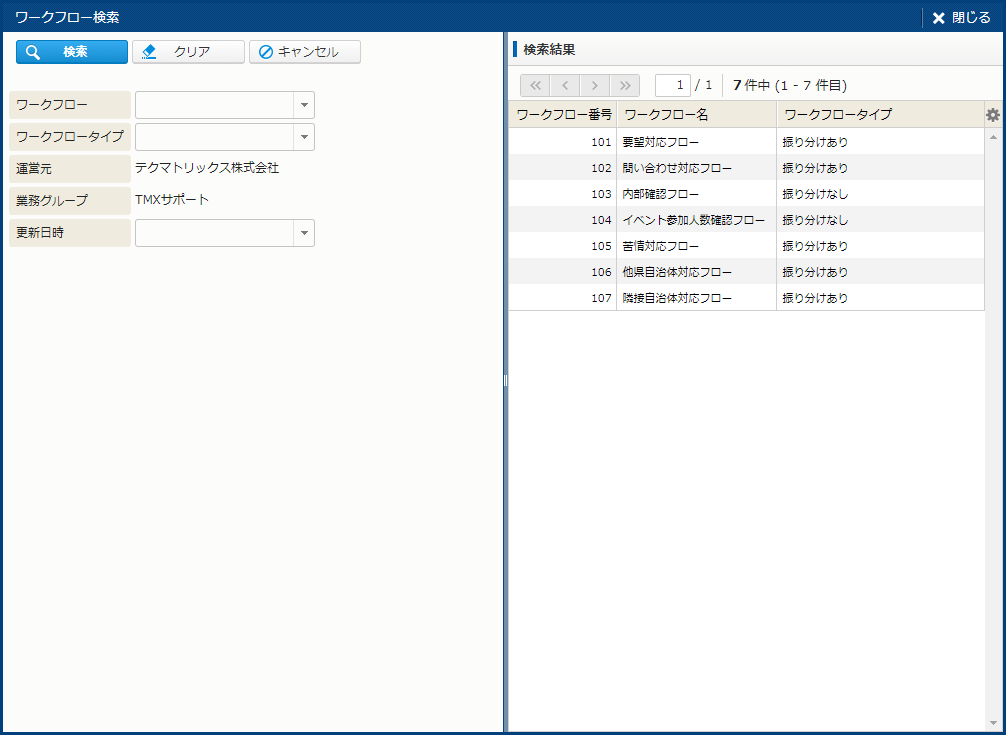Click the キャンセル cancel button
This screenshot has width=1006, height=735.
[x=305, y=52]
